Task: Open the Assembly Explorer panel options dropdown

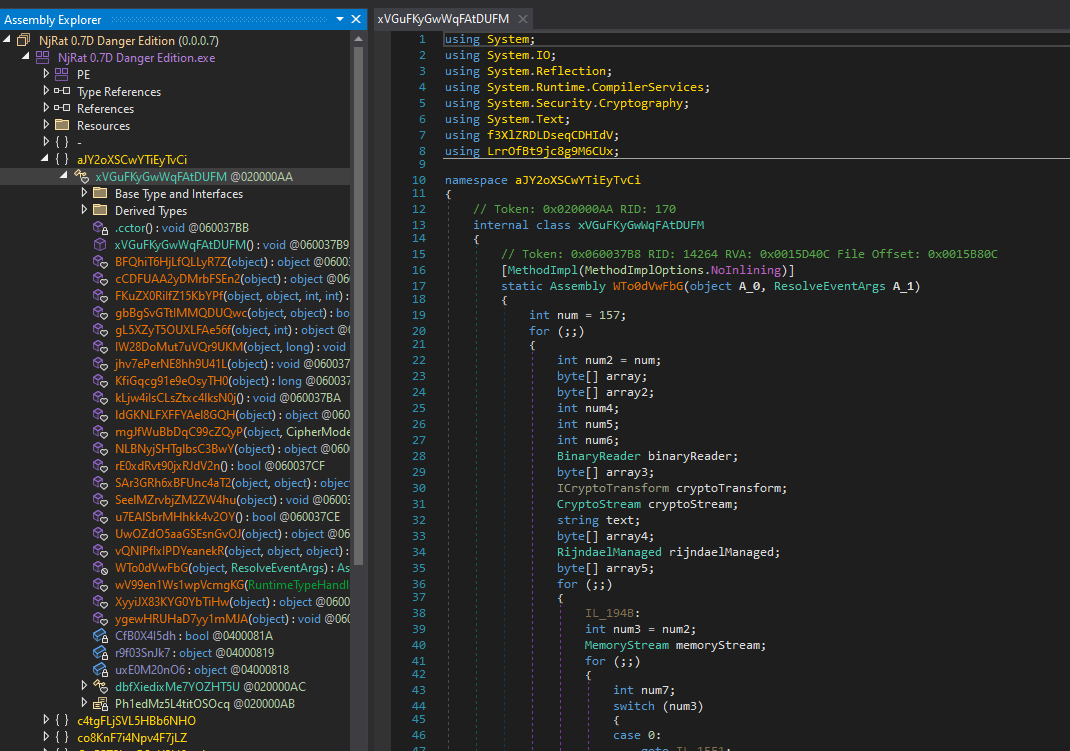Action: tap(340, 19)
